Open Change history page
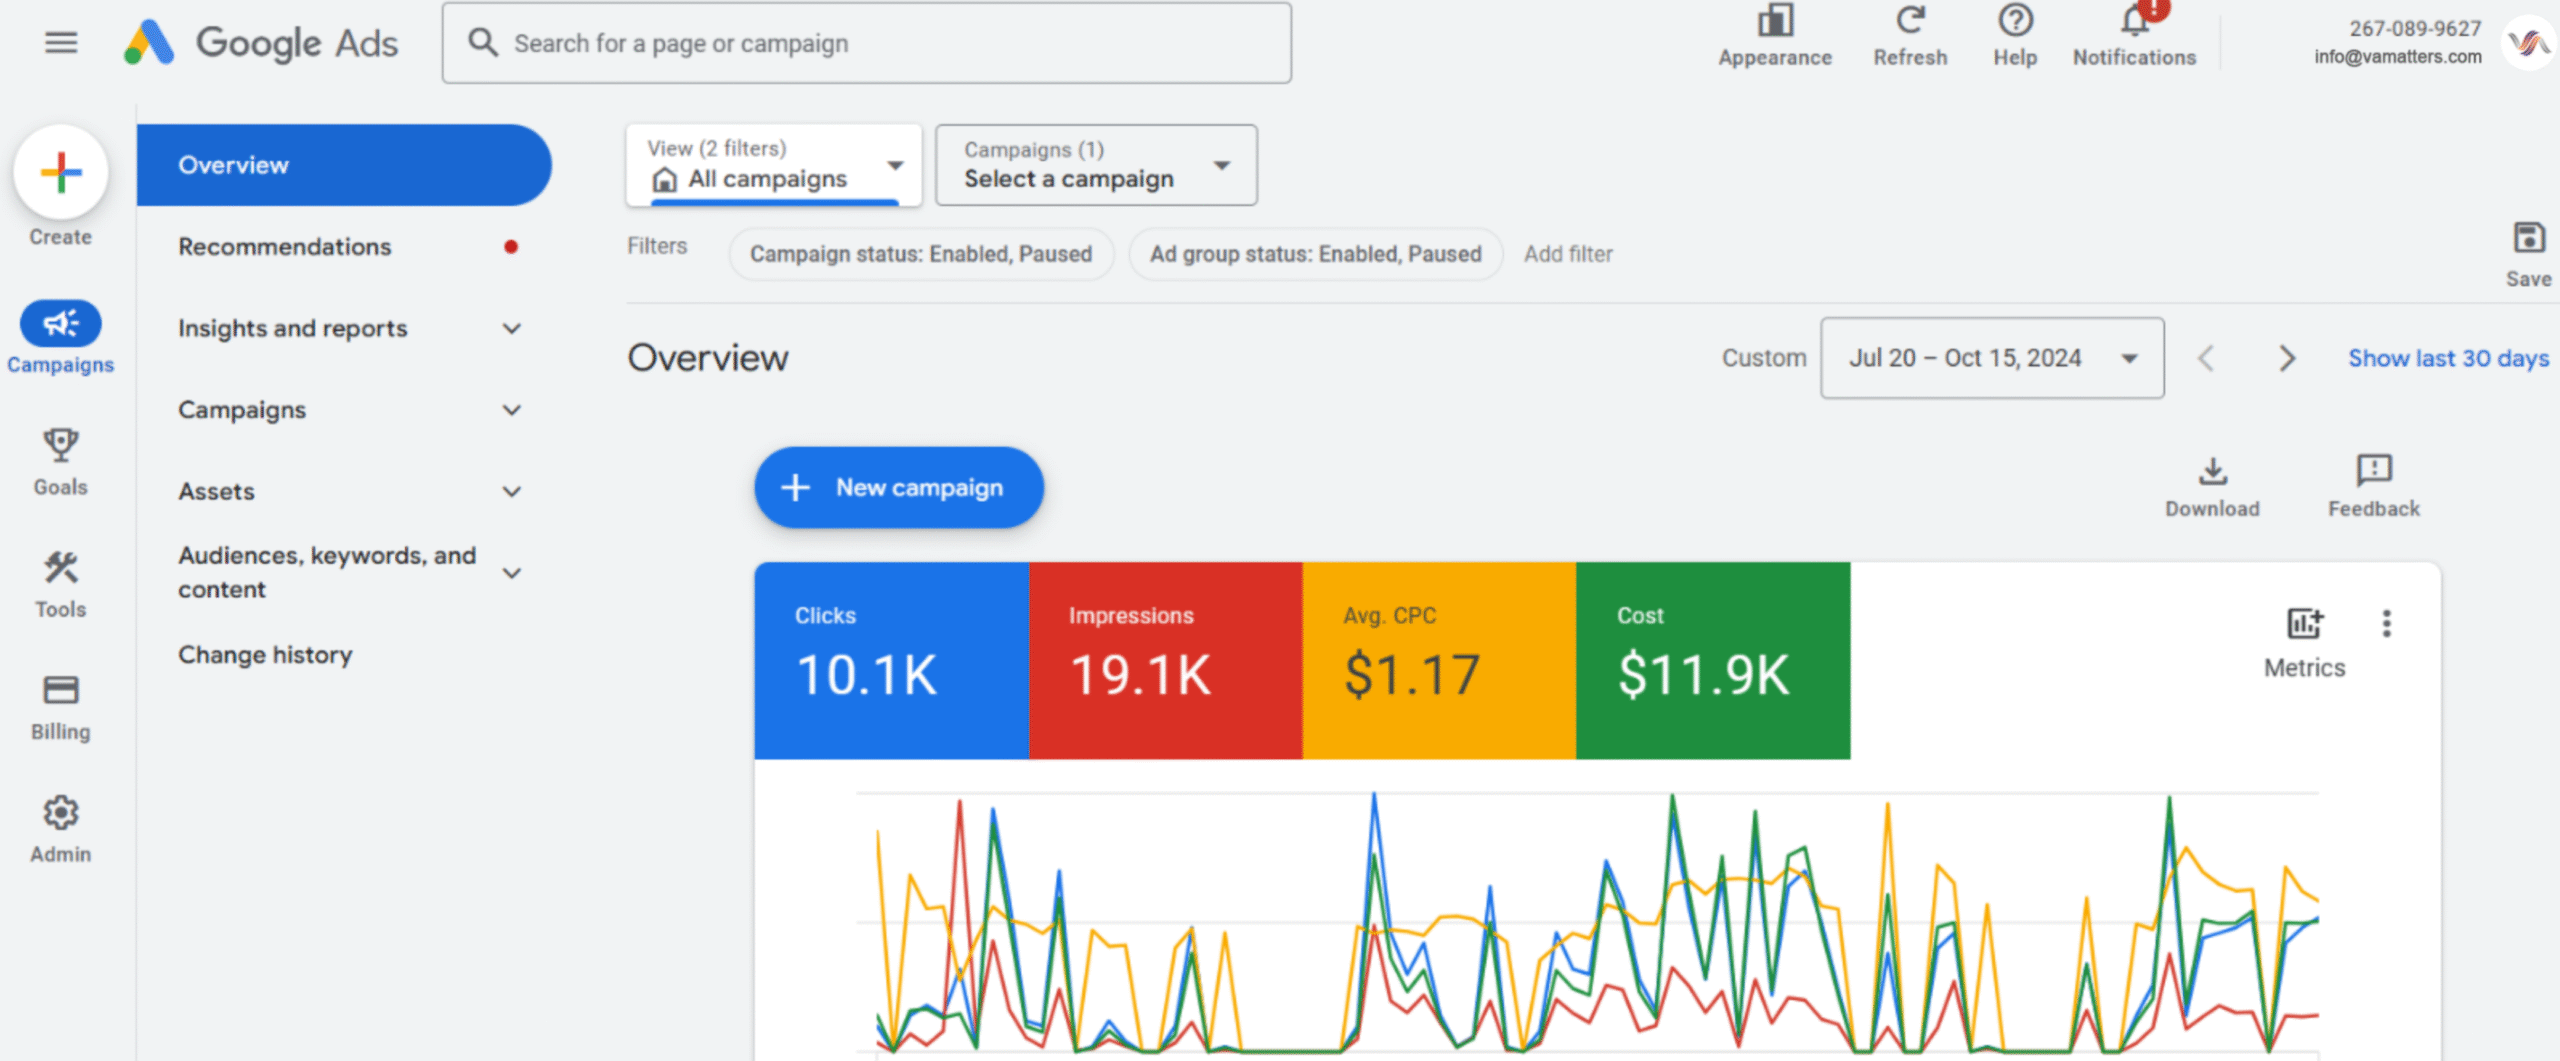Screen dimensions: 2560x1061 pos(265,655)
